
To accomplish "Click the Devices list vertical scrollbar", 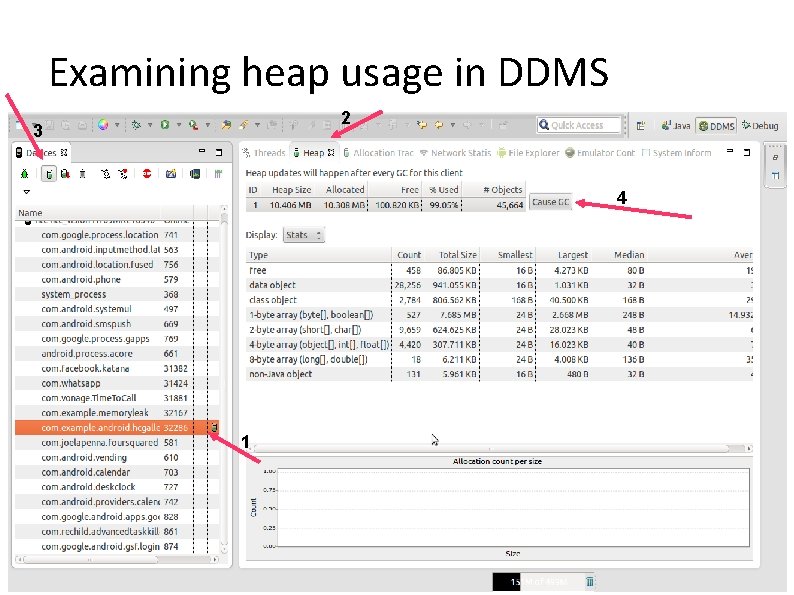I will tap(224, 380).
